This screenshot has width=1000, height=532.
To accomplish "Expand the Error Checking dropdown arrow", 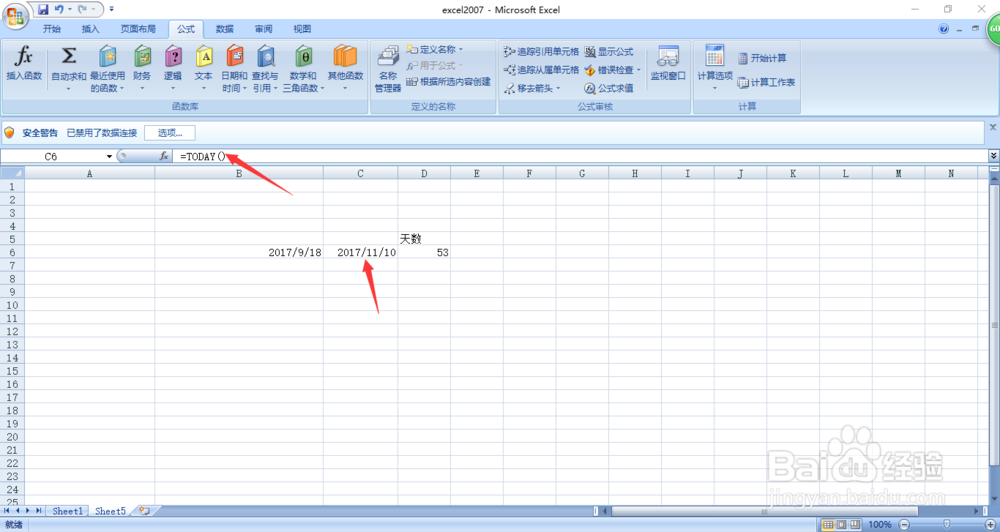I will [638, 70].
